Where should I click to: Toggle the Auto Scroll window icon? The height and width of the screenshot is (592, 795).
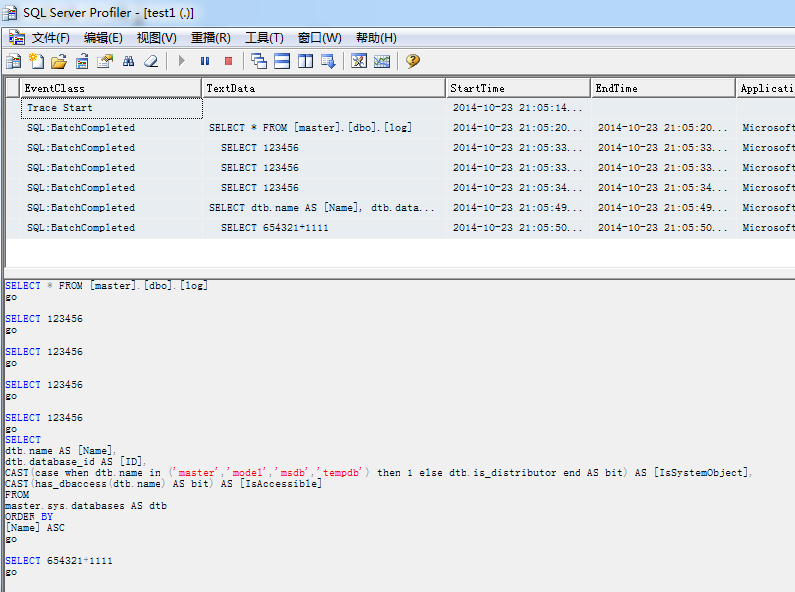[x=328, y=61]
